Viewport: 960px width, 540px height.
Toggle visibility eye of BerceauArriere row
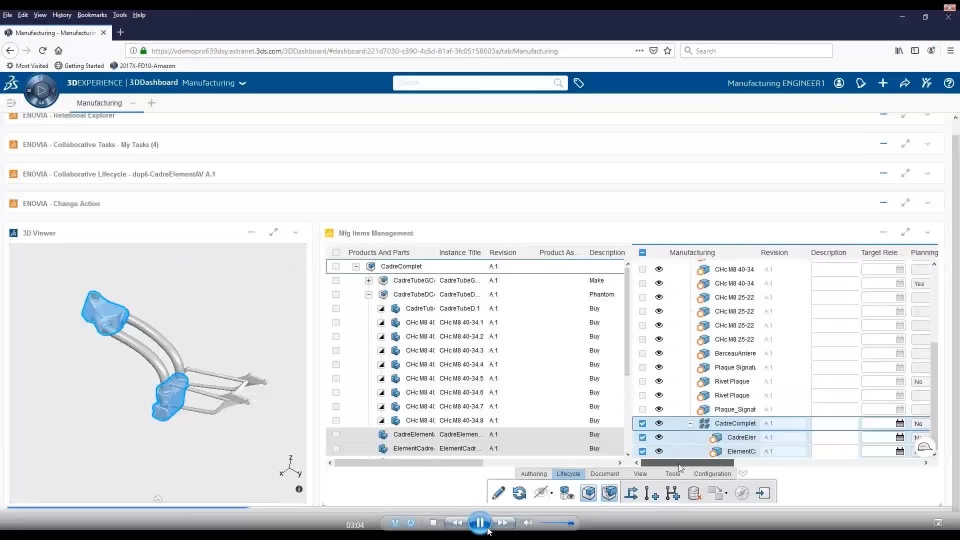coord(659,353)
